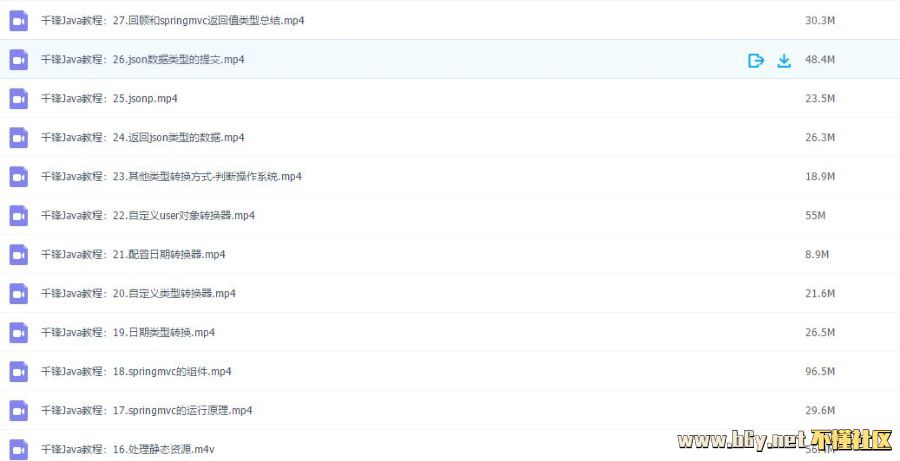
Task: Click the 26.5M size value
Action: point(820,332)
